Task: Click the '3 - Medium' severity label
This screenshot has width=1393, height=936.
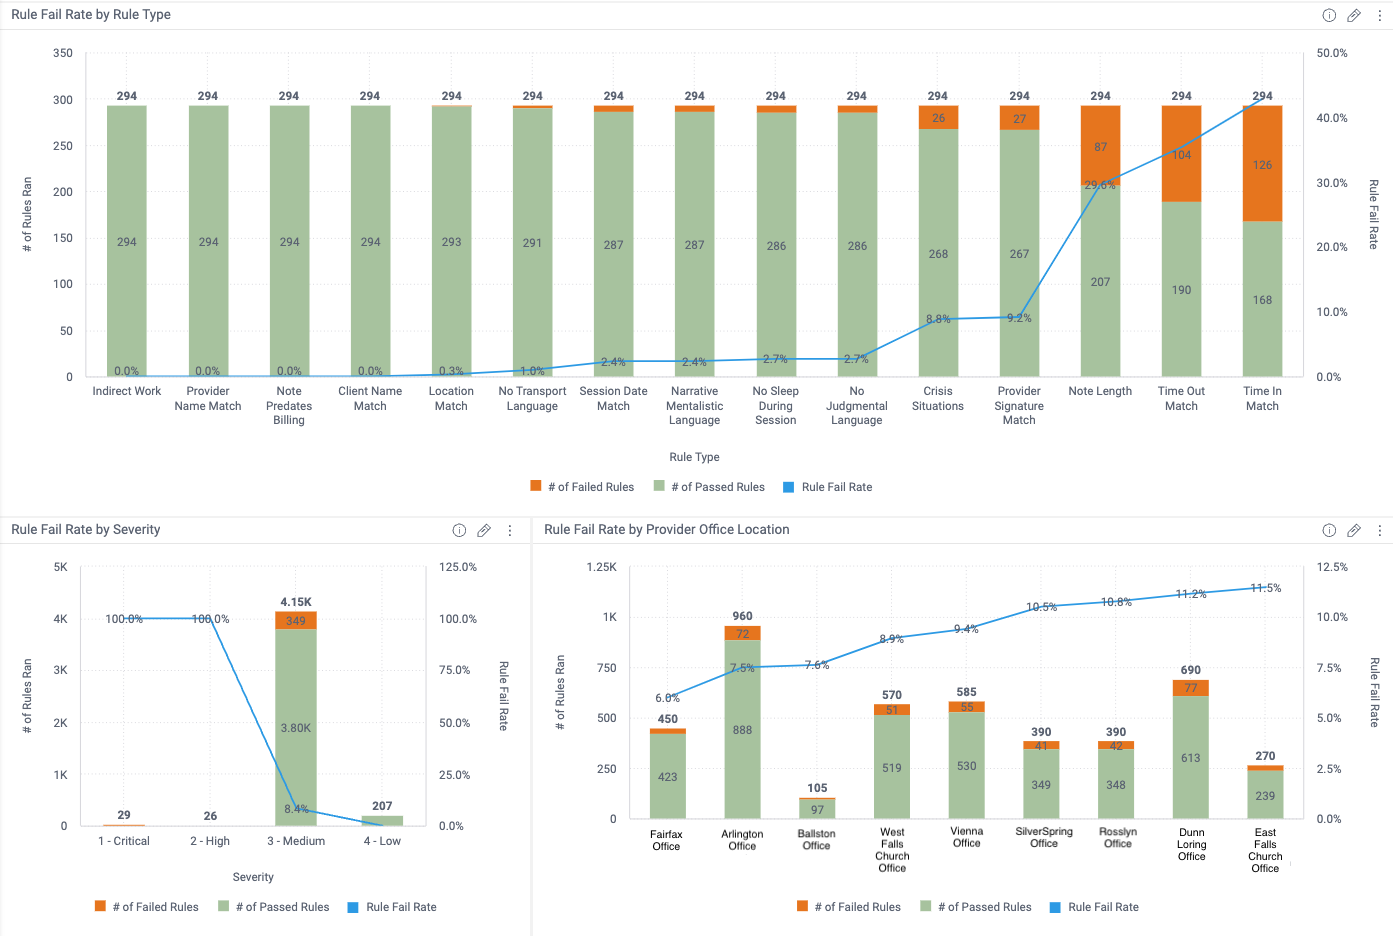Action: (296, 841)
